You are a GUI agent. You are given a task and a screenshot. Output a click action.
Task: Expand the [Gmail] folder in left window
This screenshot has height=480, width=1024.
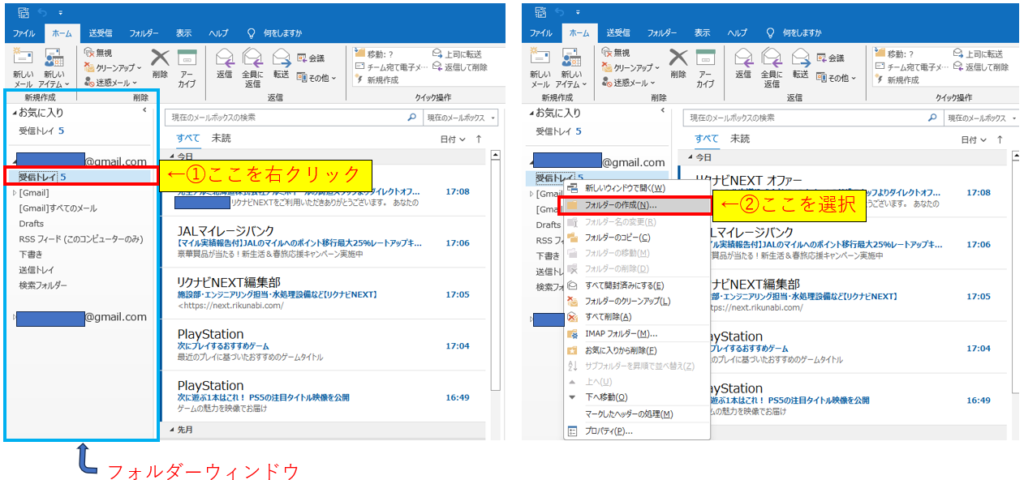(x=14, y=193)
